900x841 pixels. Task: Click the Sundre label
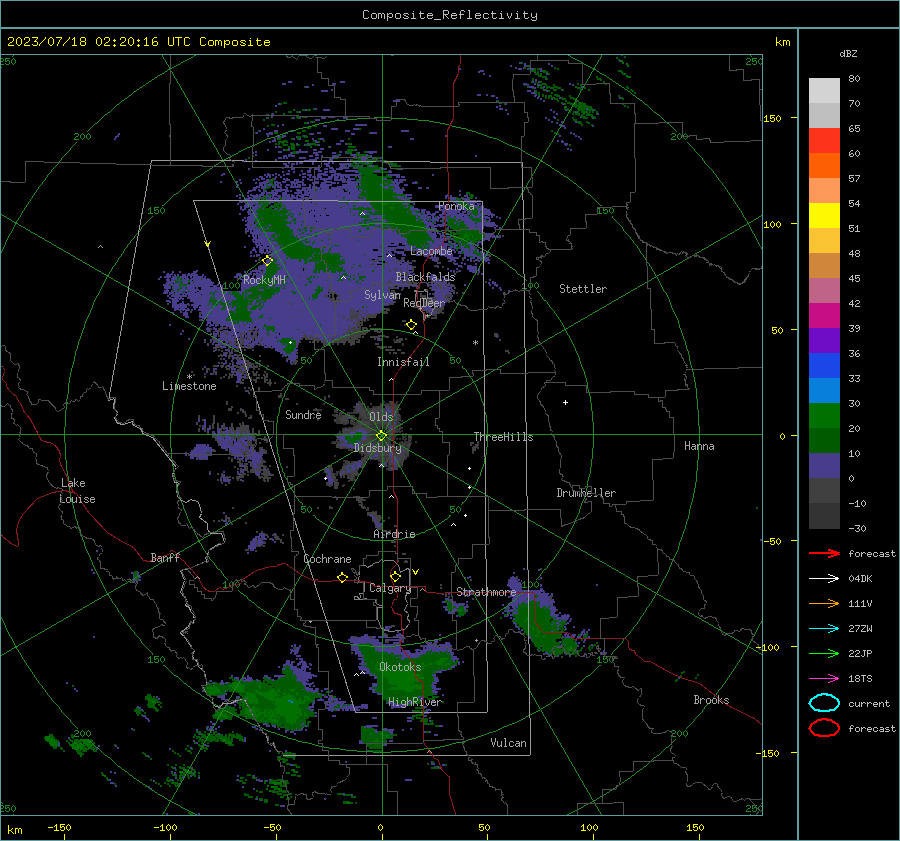(303, 415)
